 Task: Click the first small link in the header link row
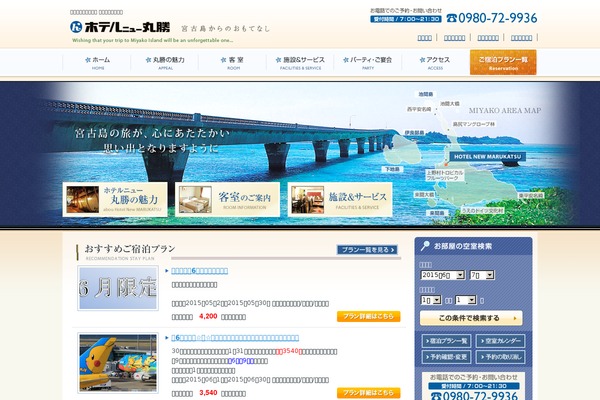(x=424, y=38)
